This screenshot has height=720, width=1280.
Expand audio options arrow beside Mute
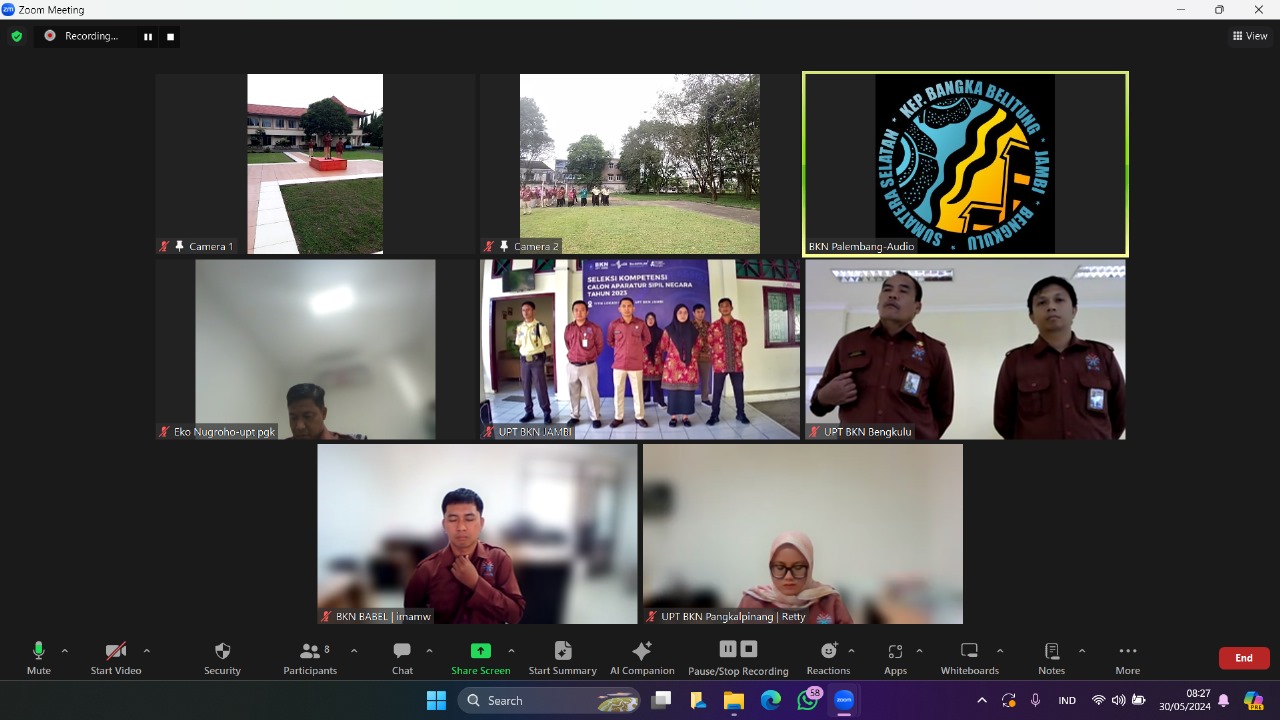65,651
